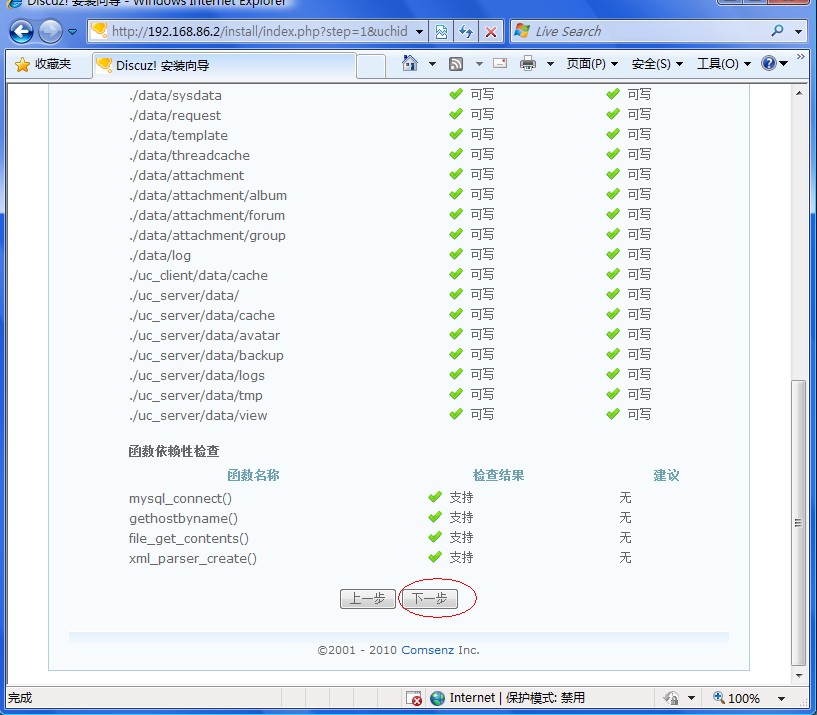Click the Read Mail icon
Viewport: 817px width, 715px height.
tap(500, 64)
